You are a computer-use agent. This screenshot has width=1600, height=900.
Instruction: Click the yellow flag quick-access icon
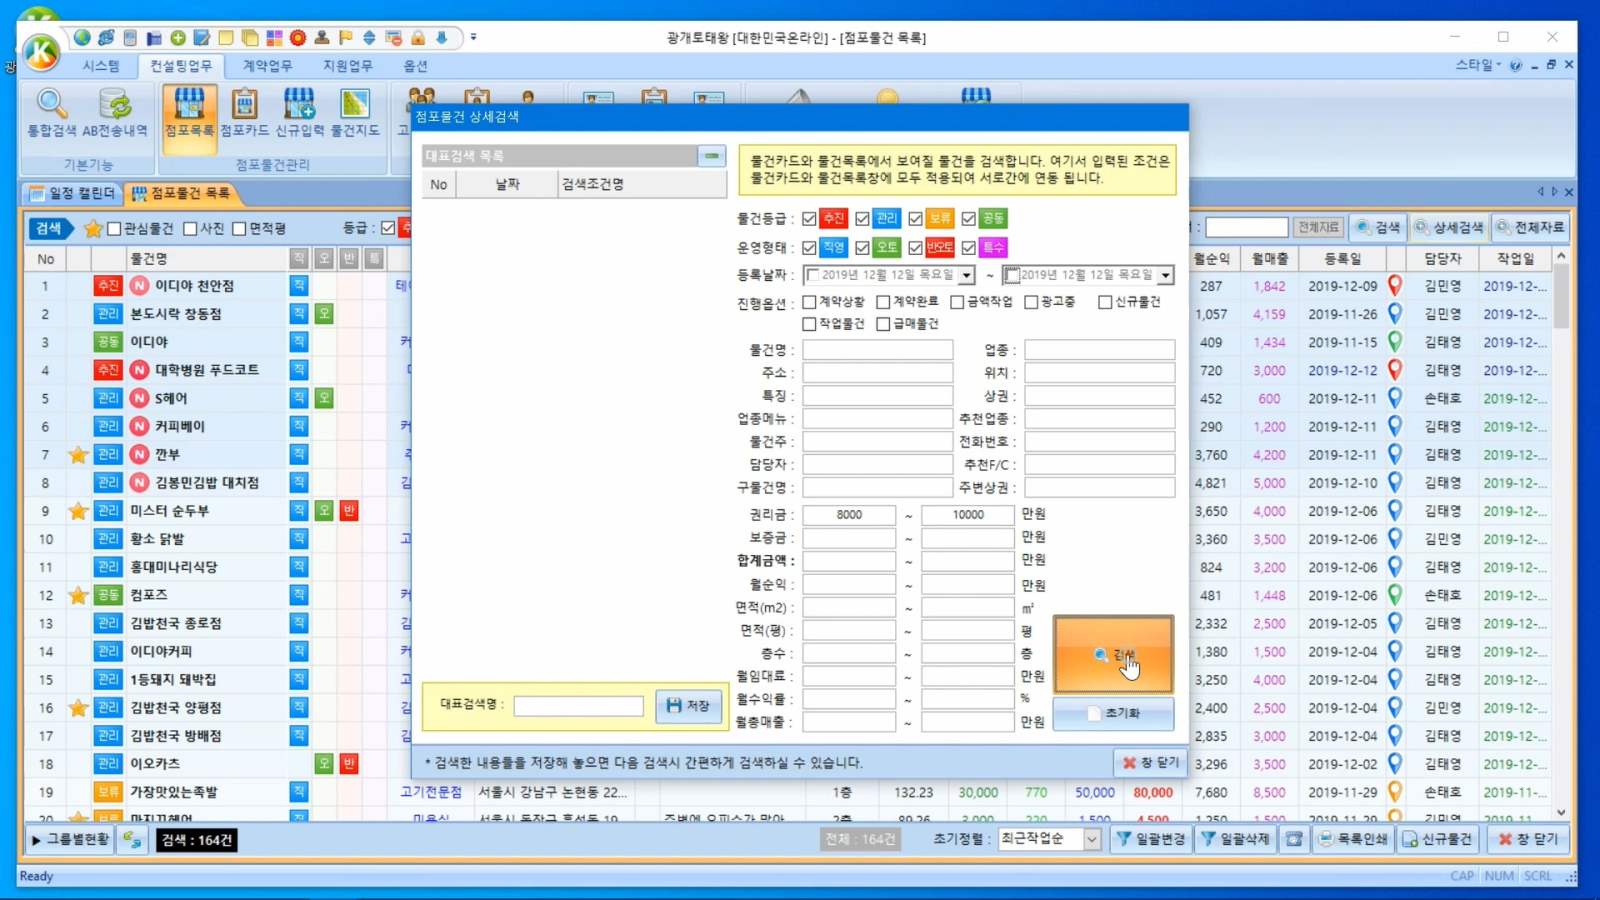[x=346, y=38]
